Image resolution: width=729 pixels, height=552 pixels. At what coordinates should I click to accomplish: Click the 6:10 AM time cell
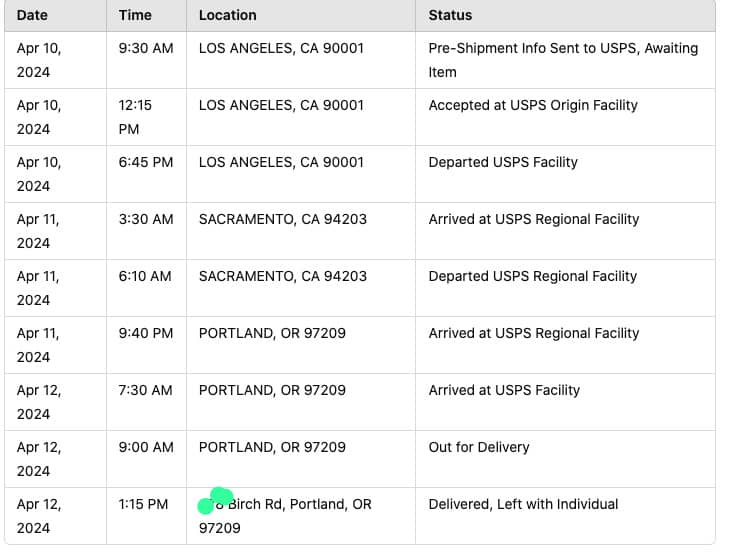pos(144,276)
